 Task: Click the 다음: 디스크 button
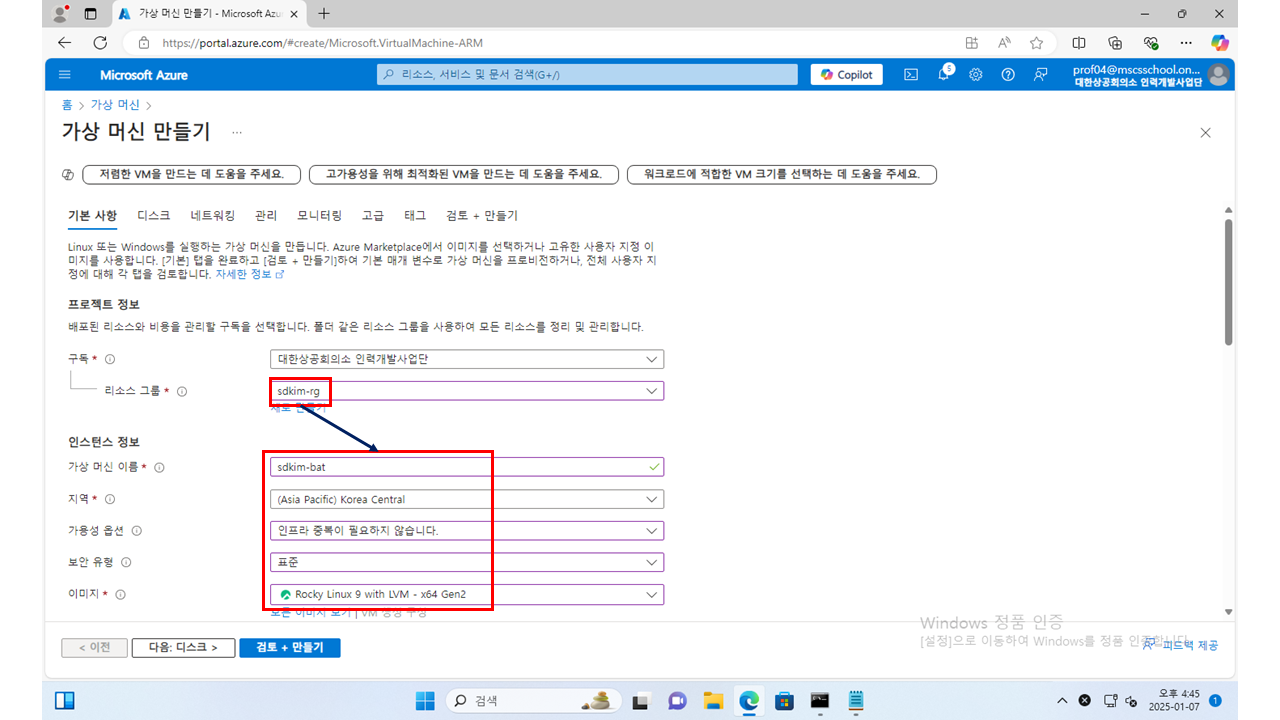(x=183, y=648)
